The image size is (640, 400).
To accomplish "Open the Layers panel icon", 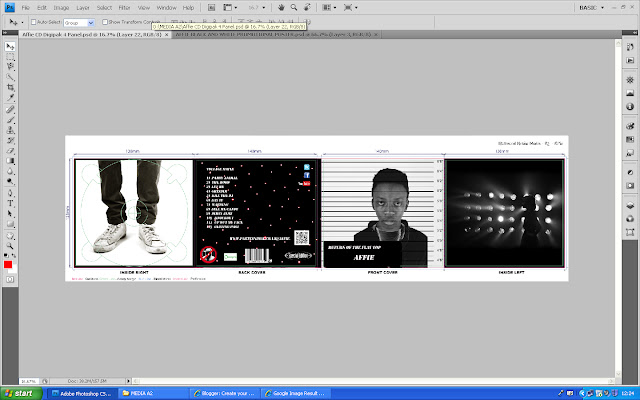I will [x=630, y=205].
